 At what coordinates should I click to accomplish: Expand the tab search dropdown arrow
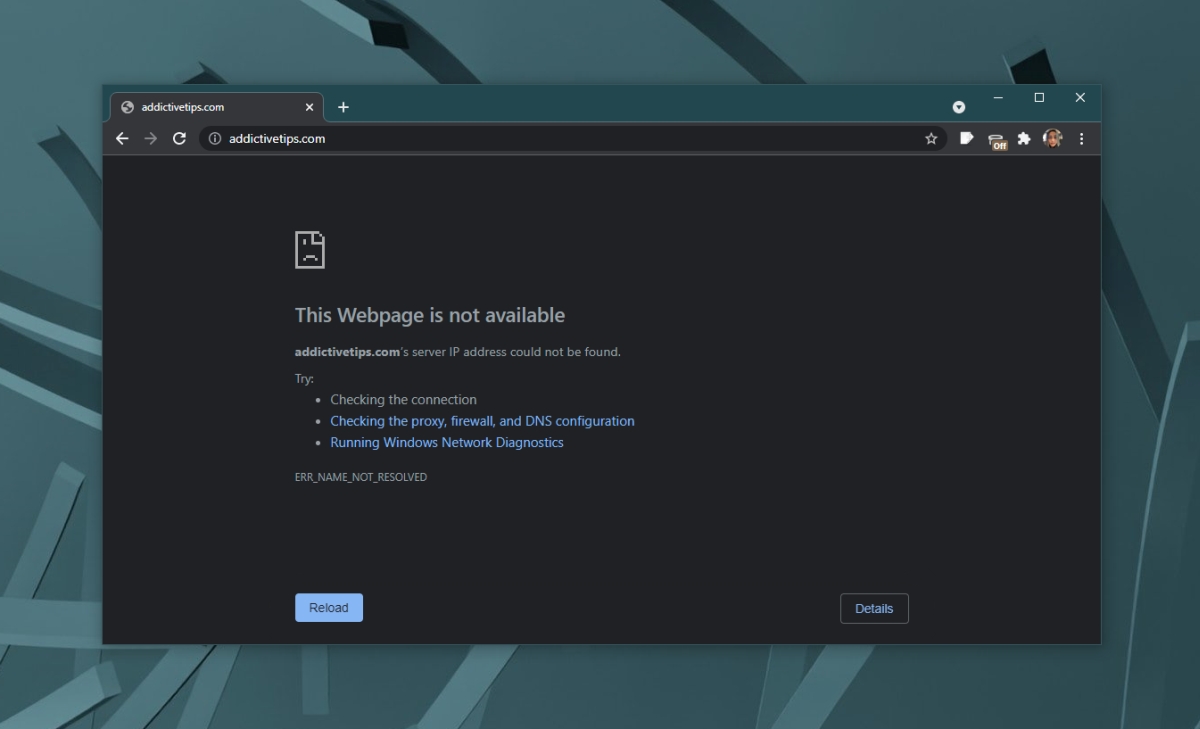(959, 107)
